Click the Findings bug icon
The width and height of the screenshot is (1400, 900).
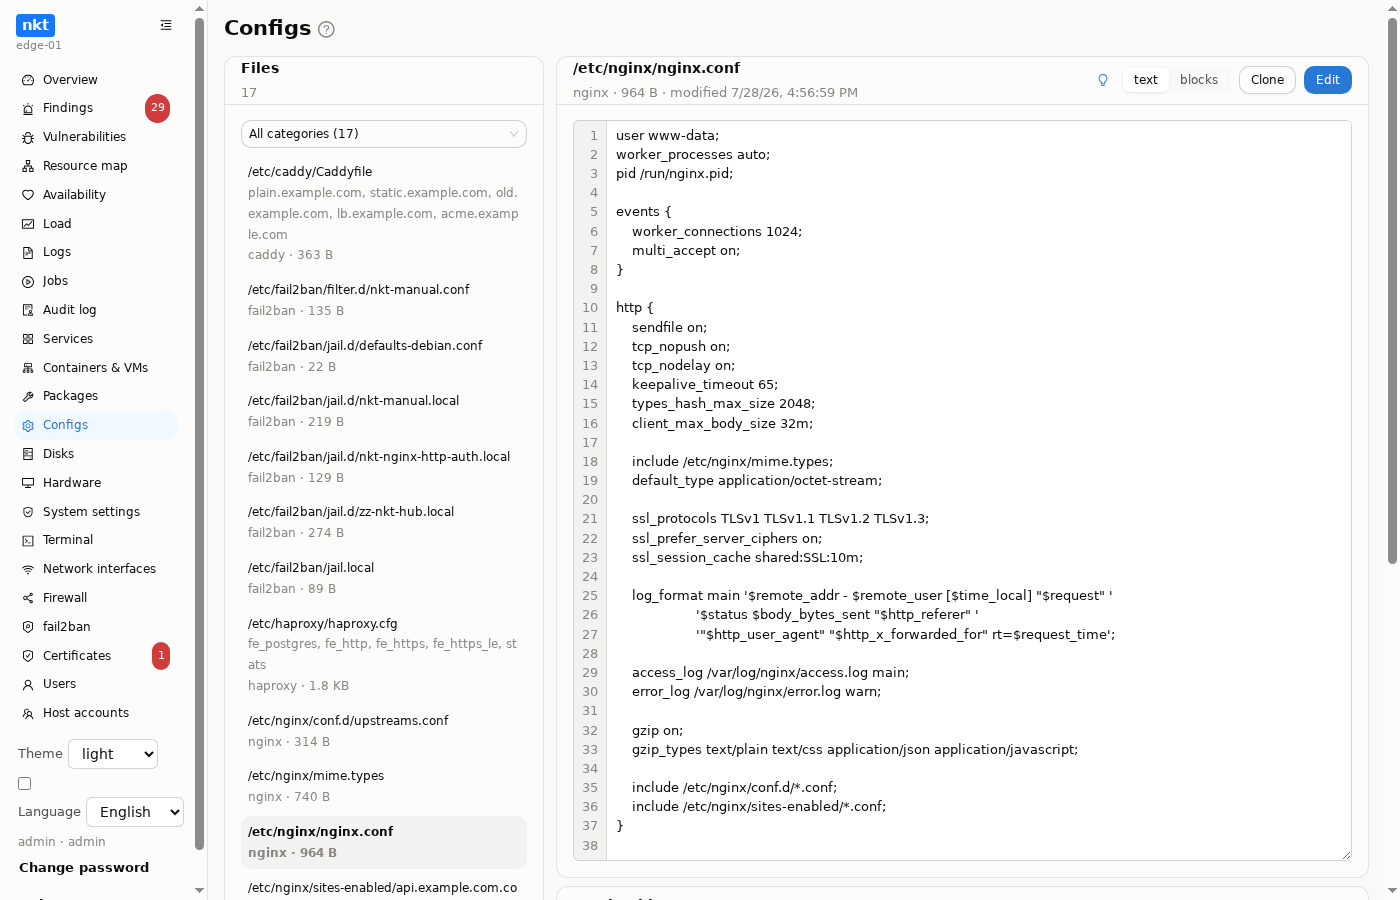28,108
